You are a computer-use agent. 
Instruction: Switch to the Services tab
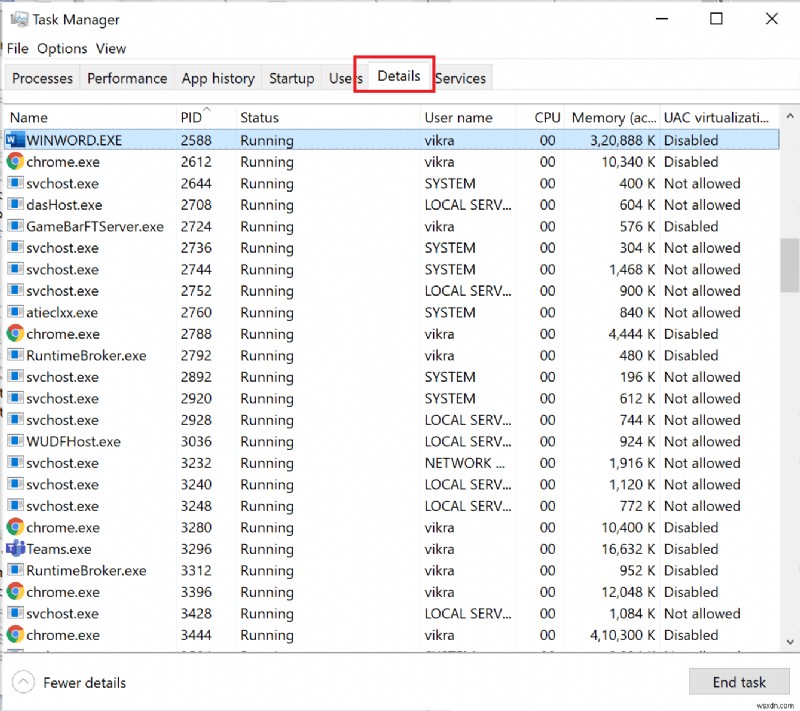(x=461, y=78)
